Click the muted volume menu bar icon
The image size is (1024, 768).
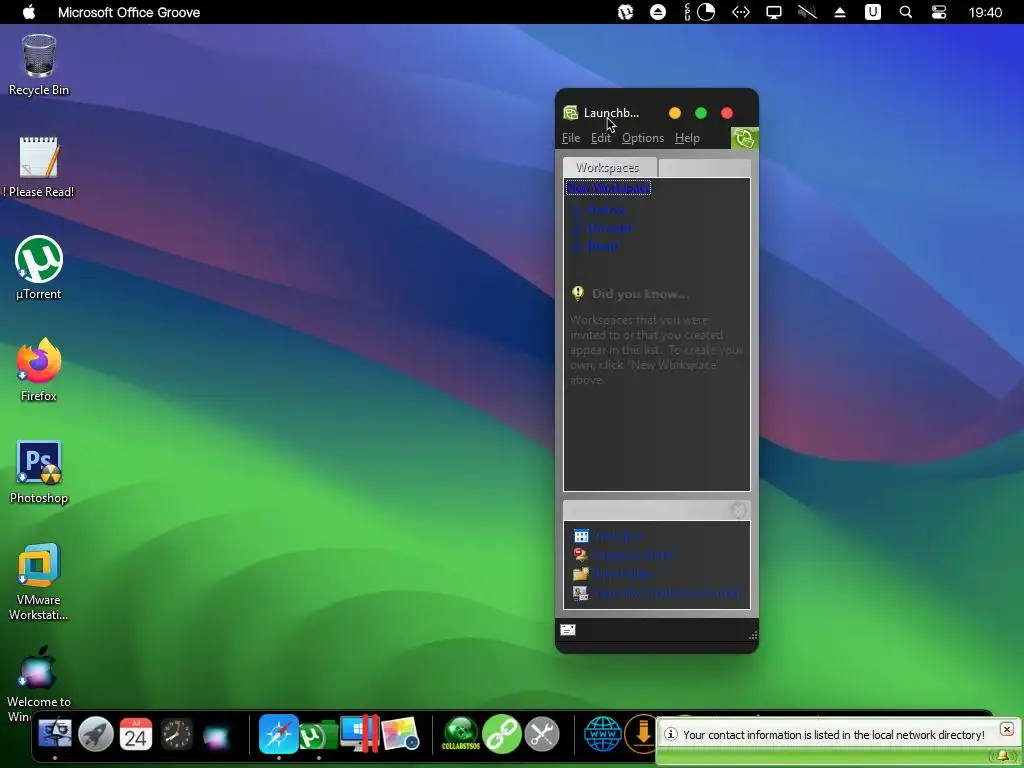[x=807, y=12]
